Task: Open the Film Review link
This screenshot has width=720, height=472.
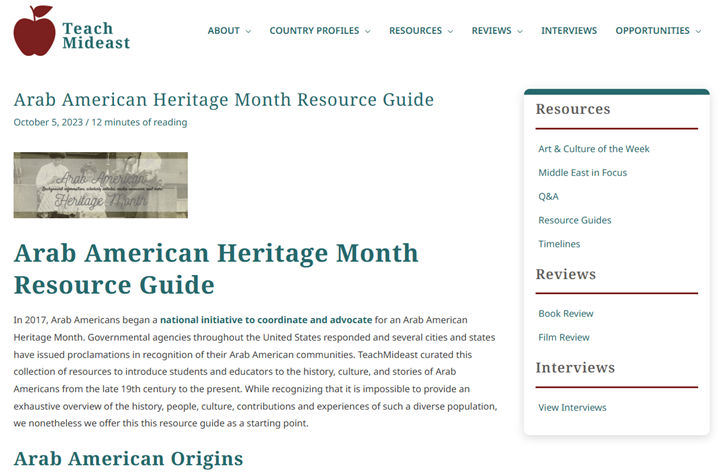Action: point(564,337)
